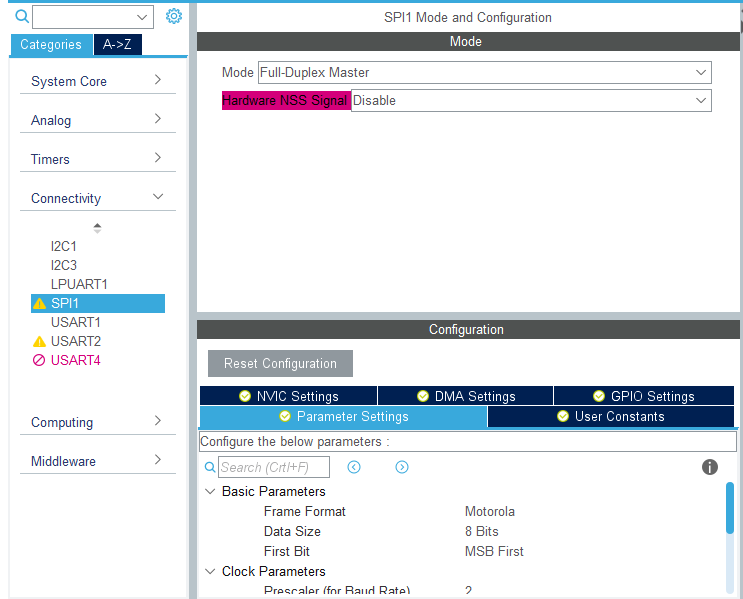Click the NVIC Settings check icon
Viewport: 743px width, 599px height.
pyautogui.click(x=245, y=396)
